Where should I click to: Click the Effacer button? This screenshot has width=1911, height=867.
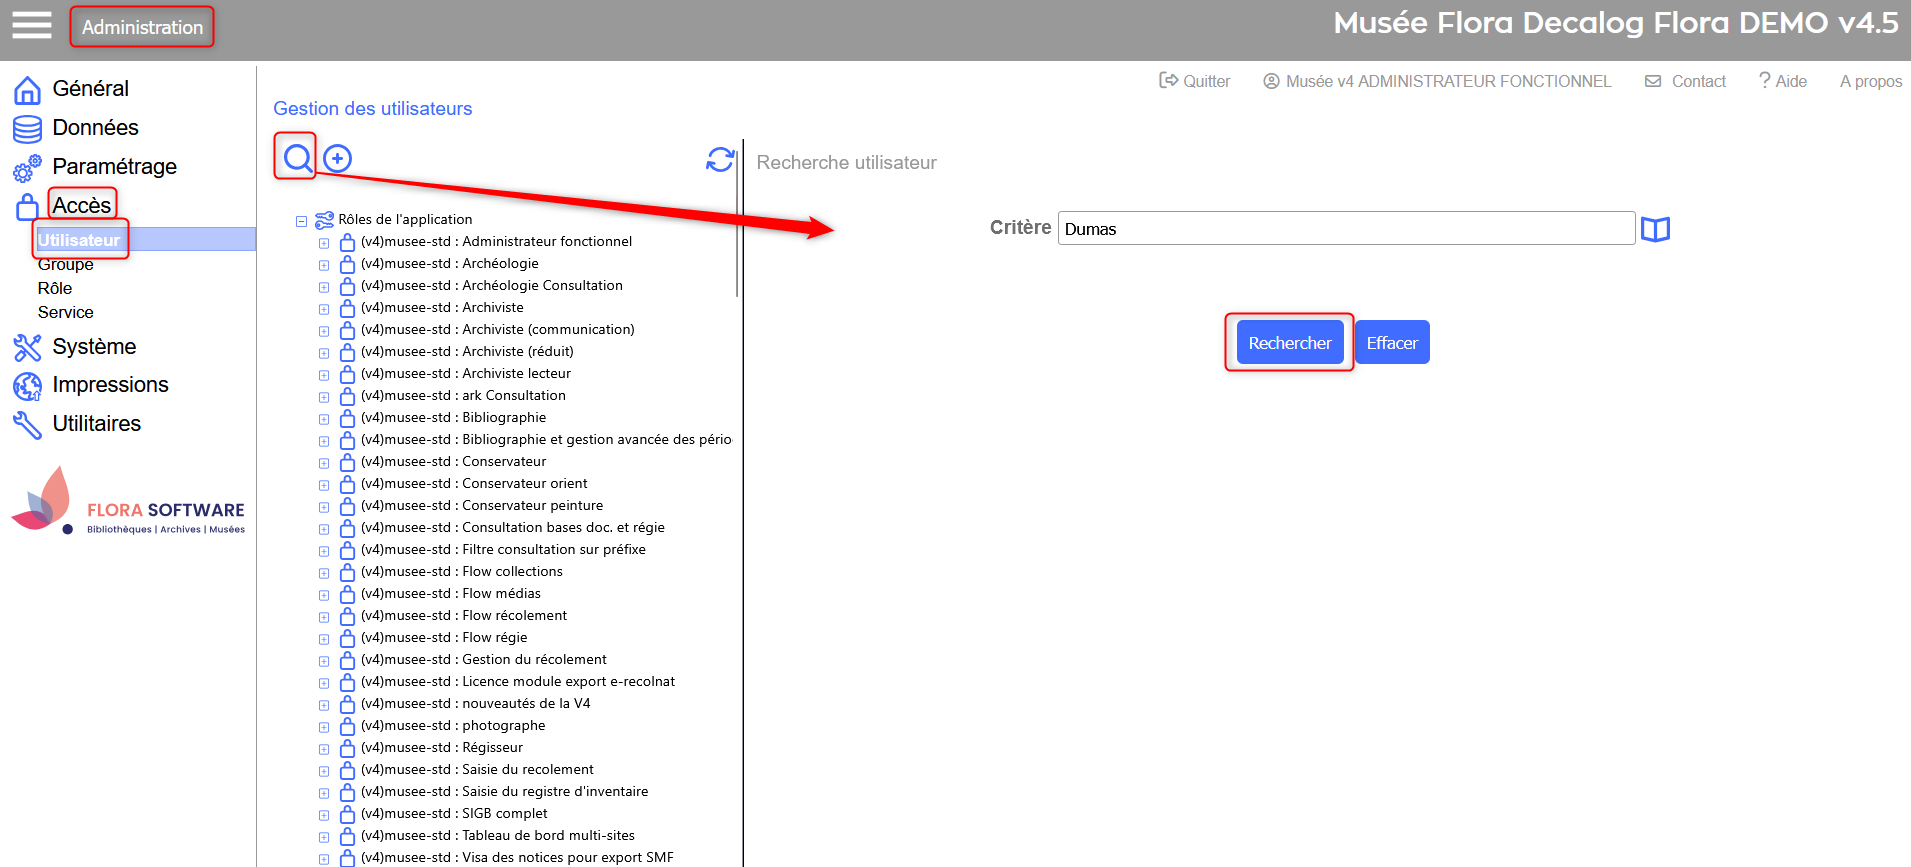[x=1392, y=343]
